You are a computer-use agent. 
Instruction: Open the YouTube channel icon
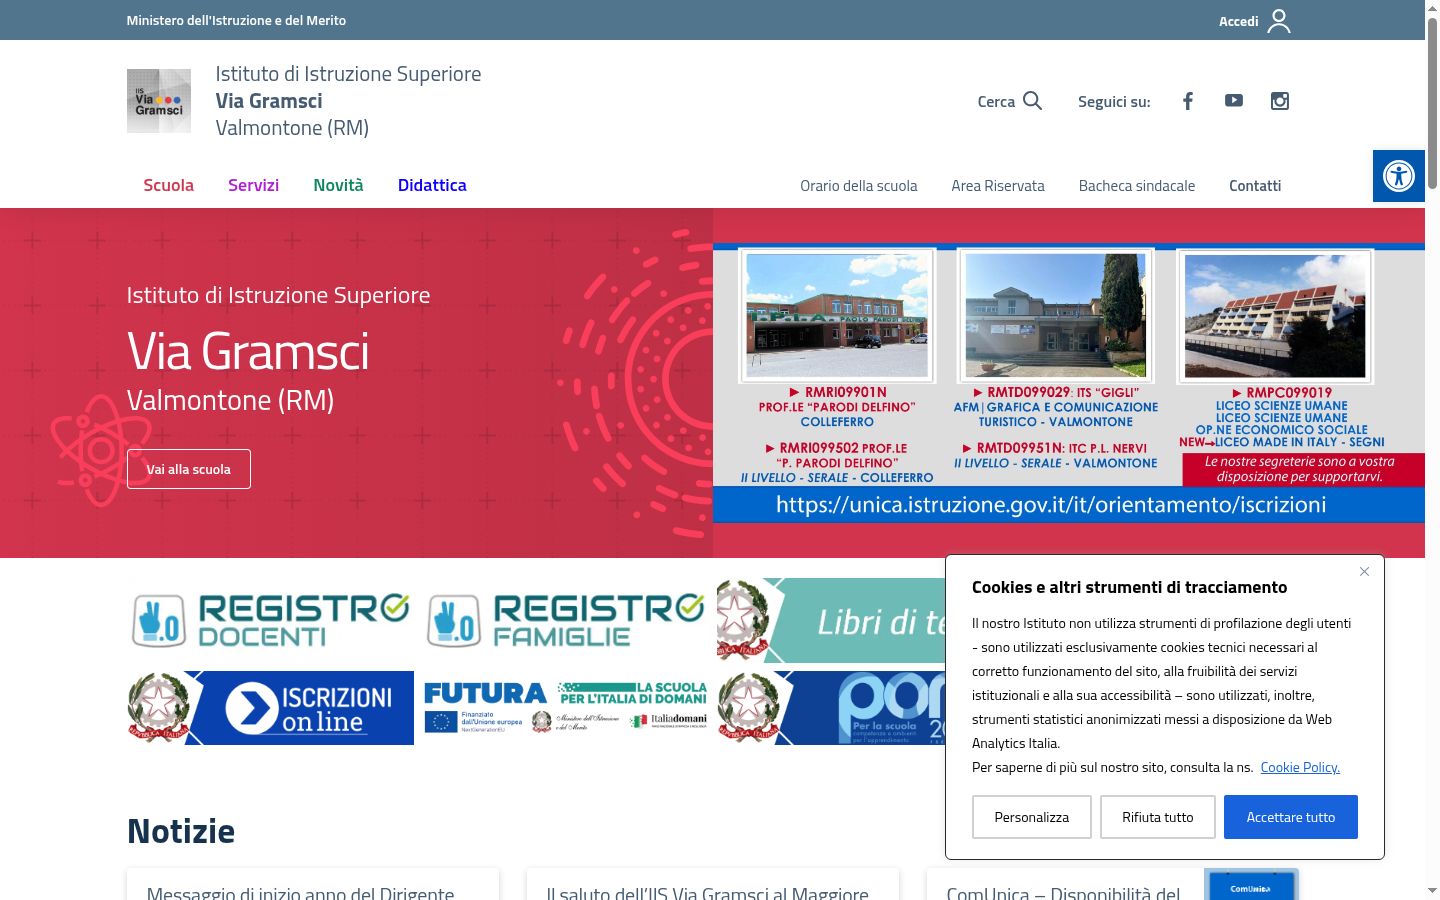(x=1234, y=100)
